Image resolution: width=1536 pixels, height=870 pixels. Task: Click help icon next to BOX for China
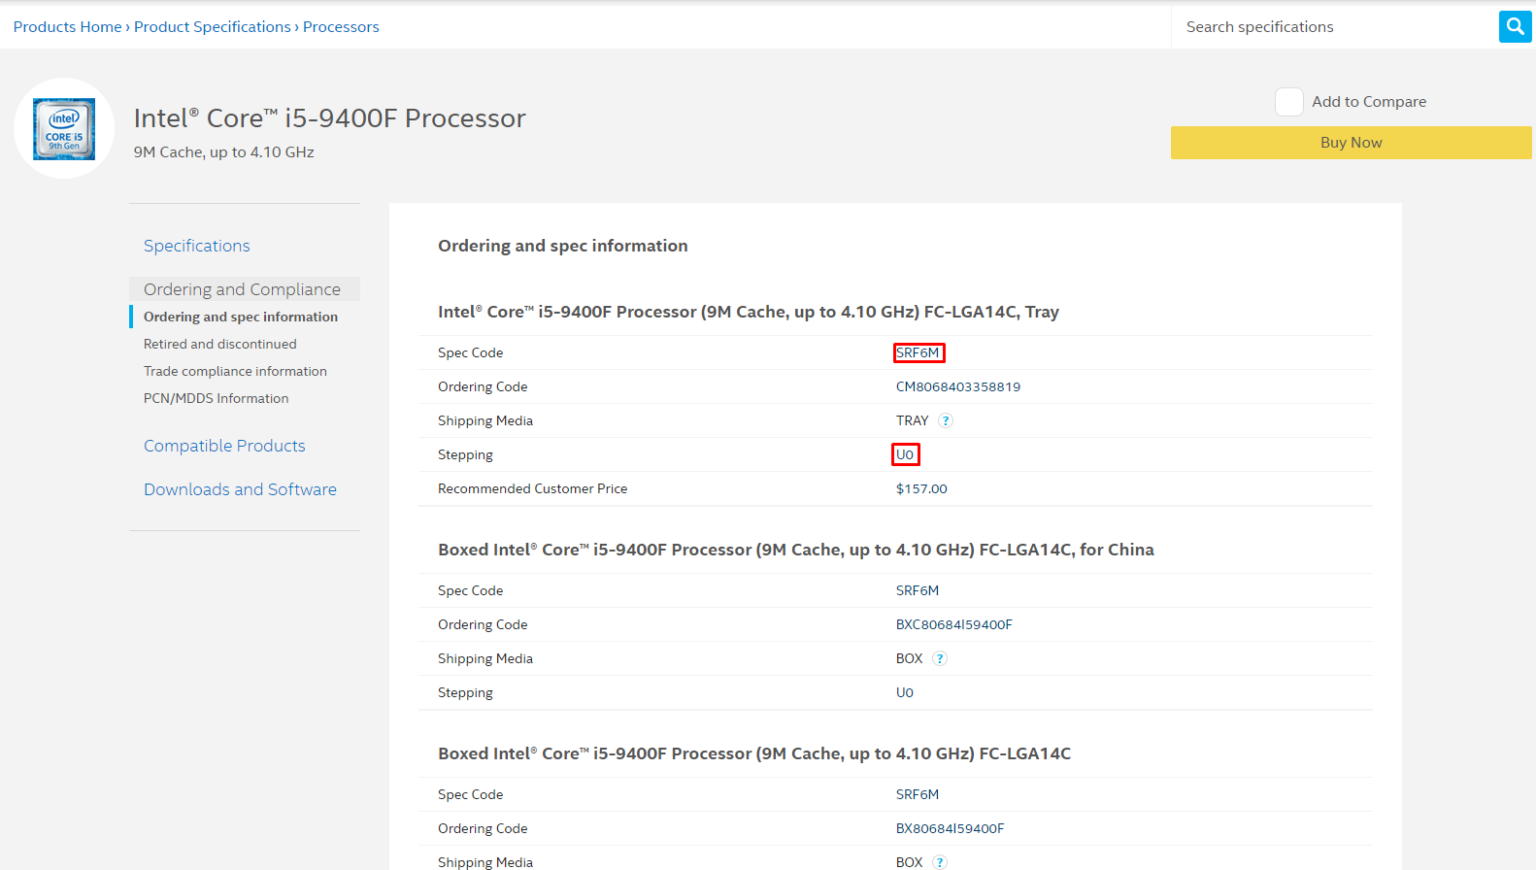pyautogui.click(x=939, y=659)
